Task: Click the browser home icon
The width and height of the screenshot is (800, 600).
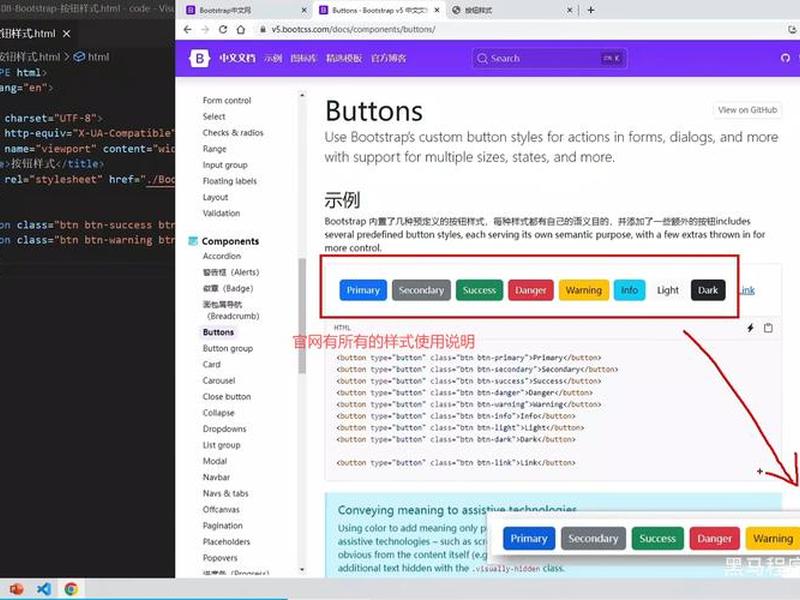Action: [x=241, y=30]
